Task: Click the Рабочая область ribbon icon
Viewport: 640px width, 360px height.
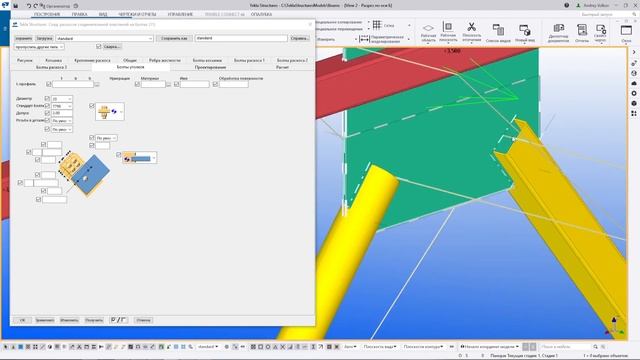Action: pos(428,28)
